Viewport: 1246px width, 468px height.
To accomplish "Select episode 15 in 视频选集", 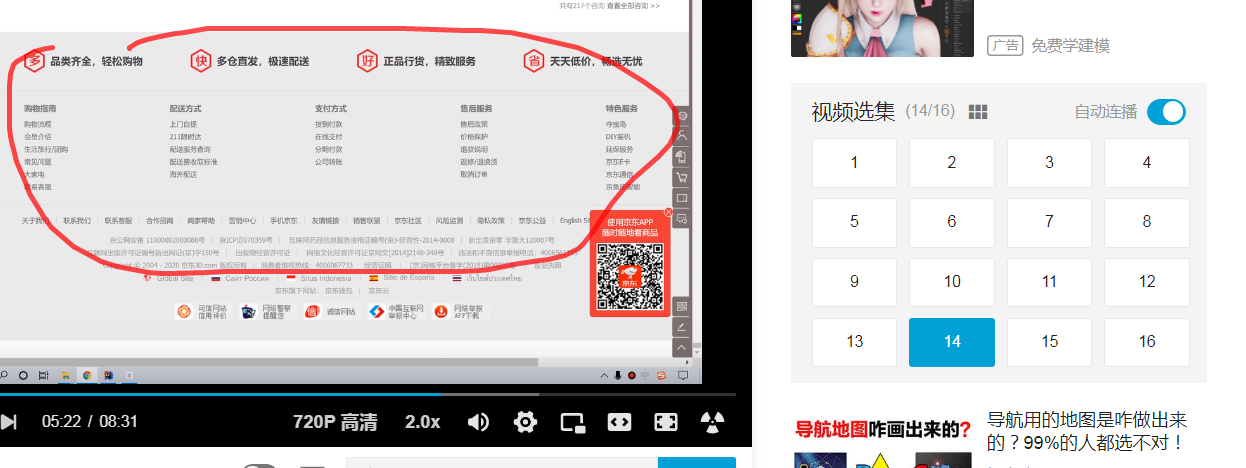I will pos(1049,342).
